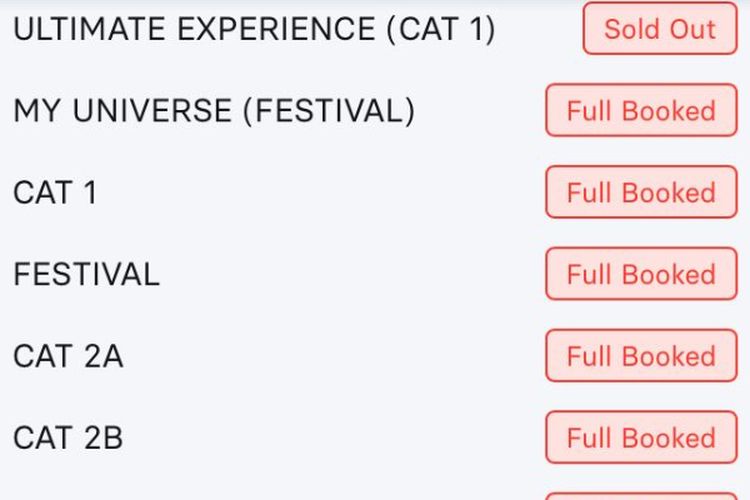
Task: Tap the (CAT 1) text in the top row
Action: click(441, 29)
